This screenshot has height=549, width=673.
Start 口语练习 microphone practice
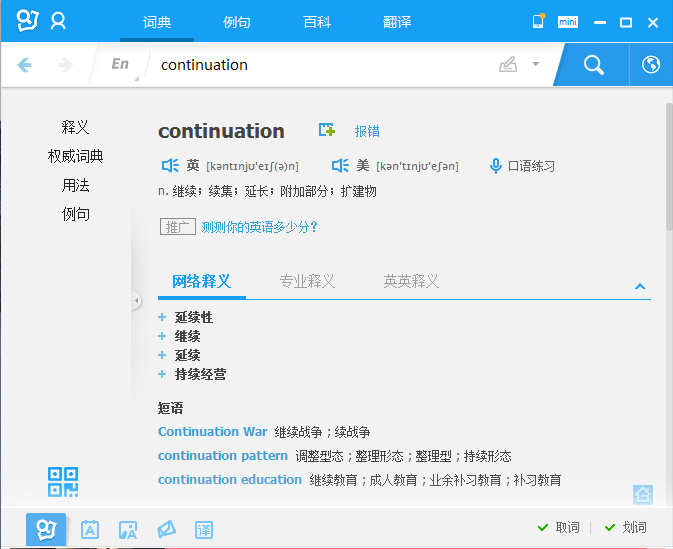[x=522, y=166]
